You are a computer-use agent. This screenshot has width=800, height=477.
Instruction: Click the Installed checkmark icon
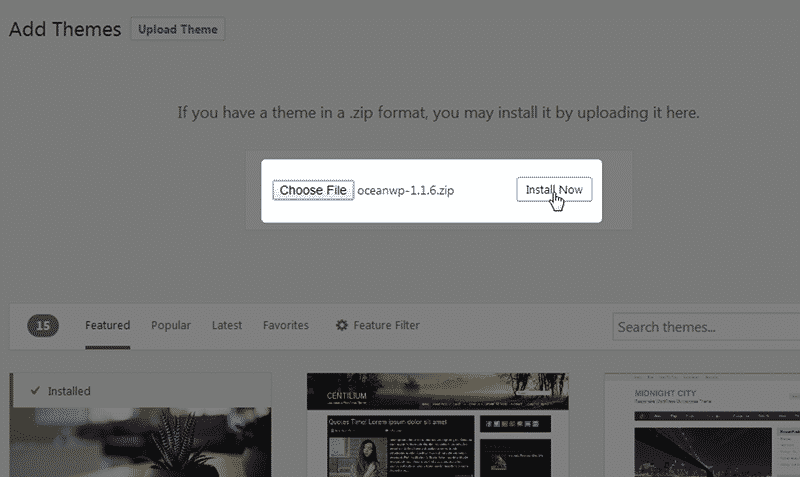click(35, 391)
